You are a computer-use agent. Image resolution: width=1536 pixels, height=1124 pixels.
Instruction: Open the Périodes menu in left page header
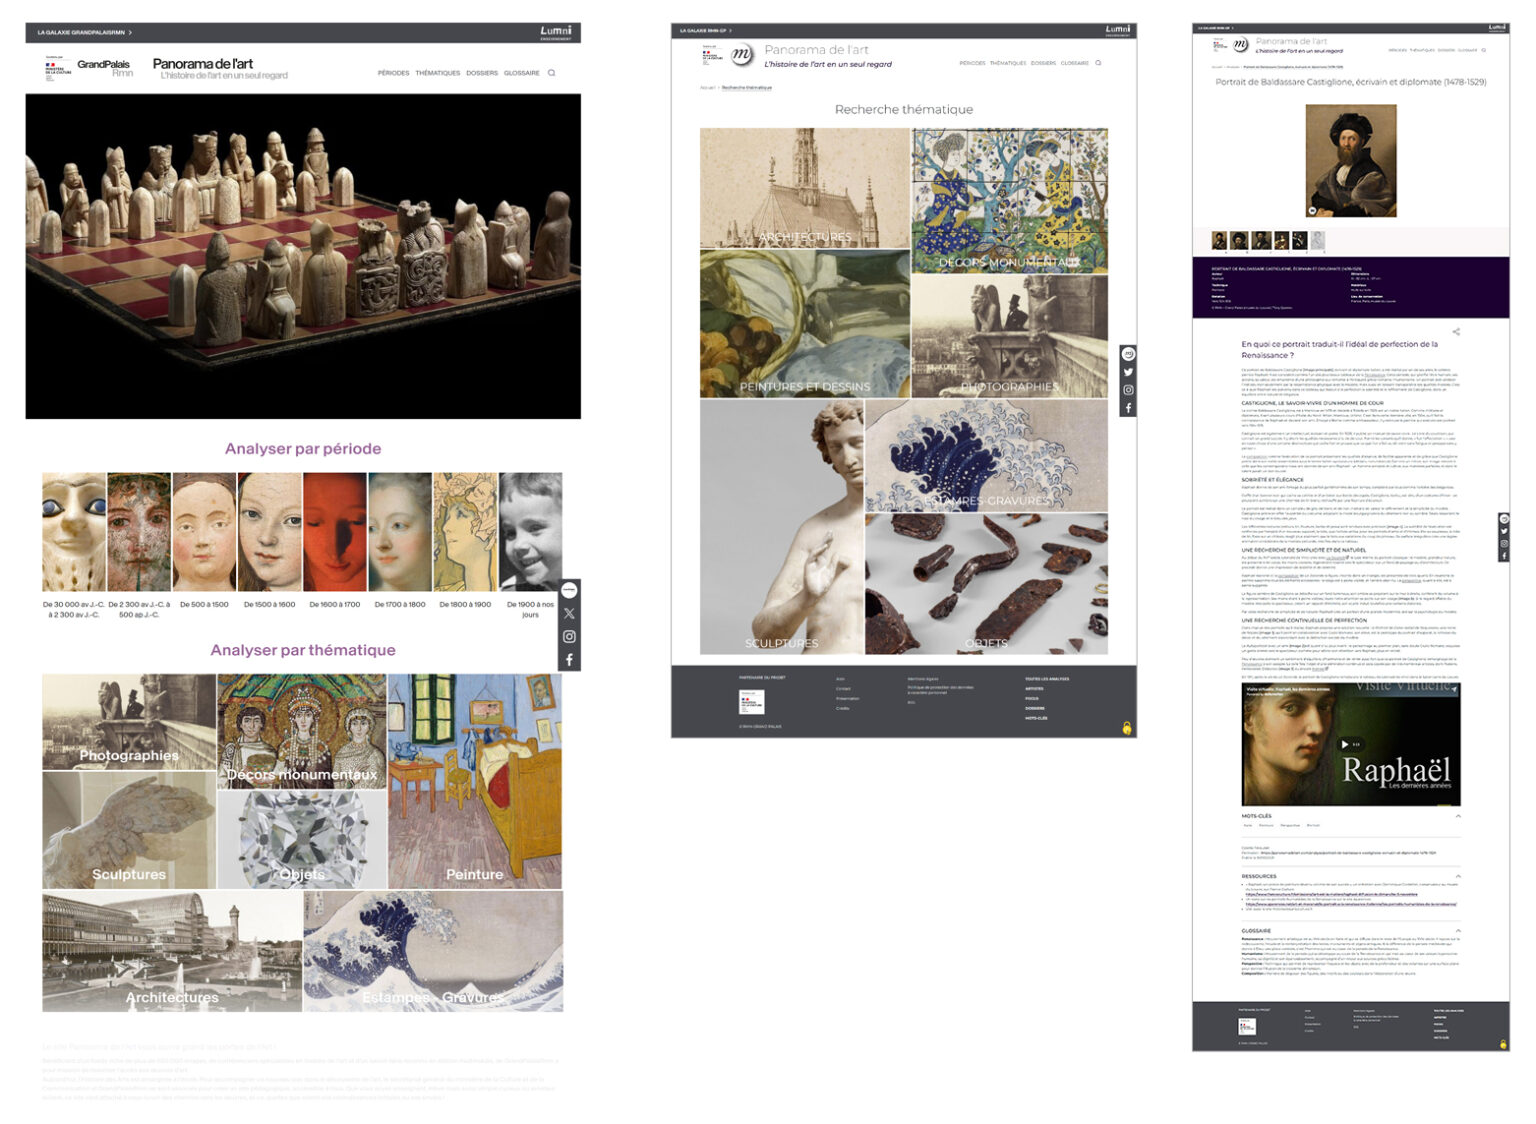tap(393, 73)
